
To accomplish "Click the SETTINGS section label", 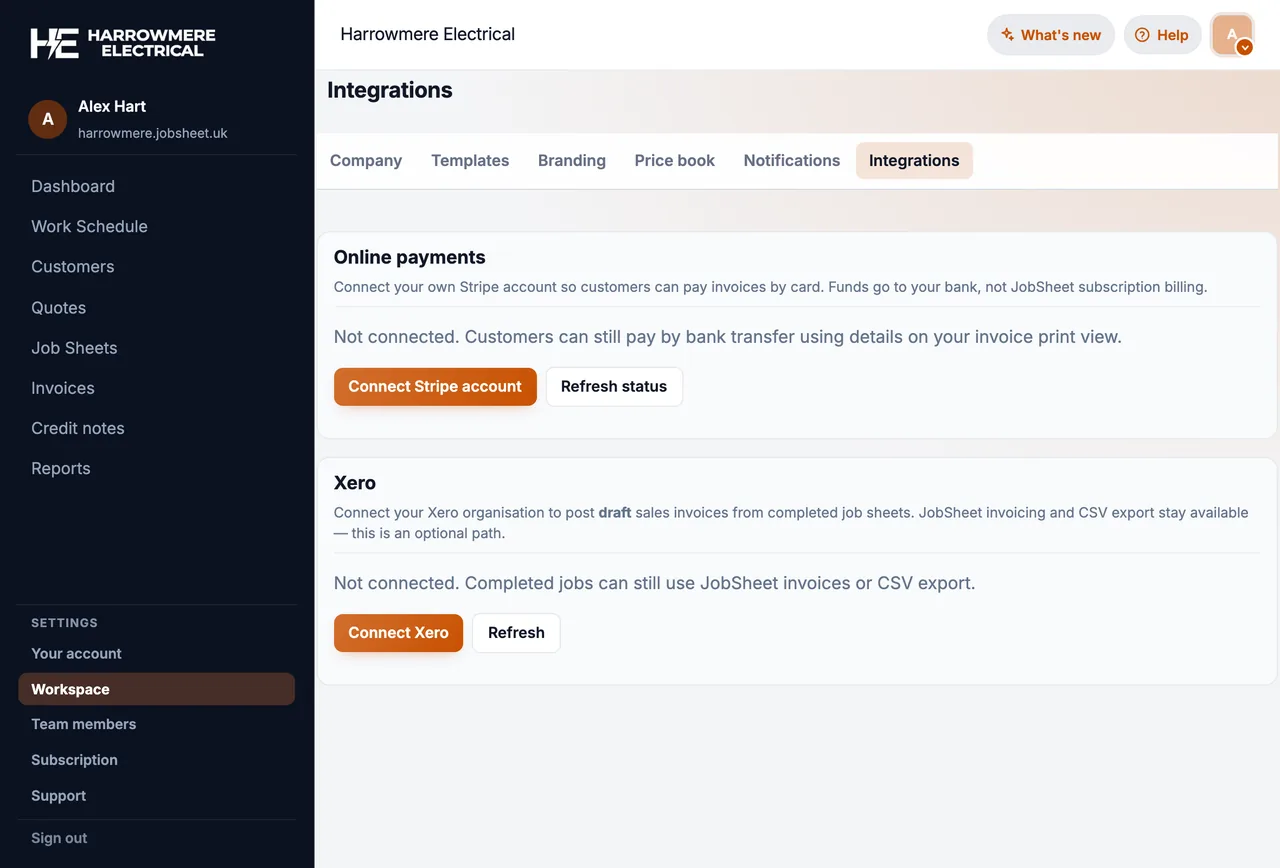I will click(64, 623).
